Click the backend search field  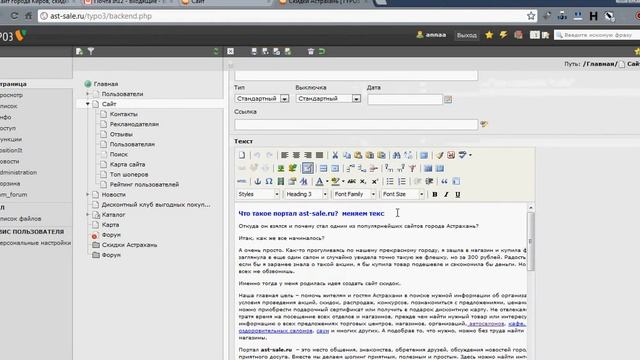click(x=597, y=35)
